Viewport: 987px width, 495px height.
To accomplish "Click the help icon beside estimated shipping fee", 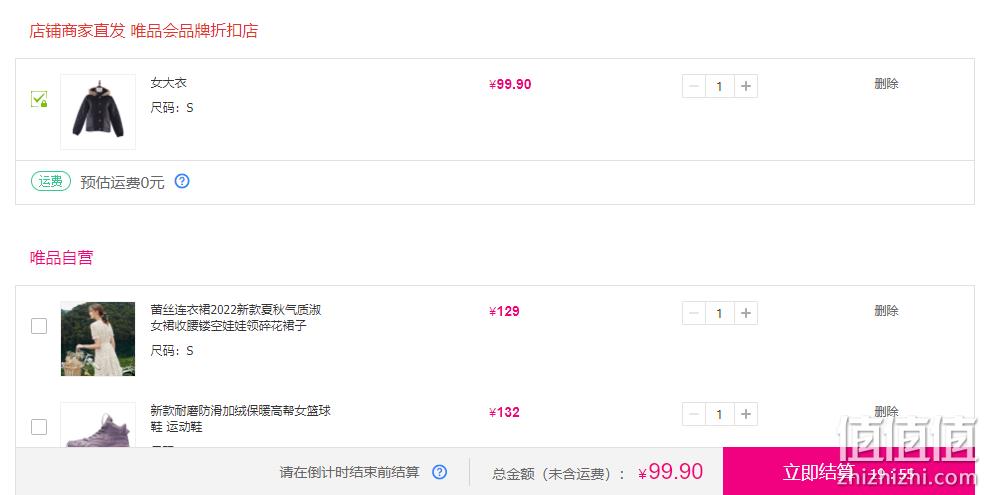I will [182, 181].
